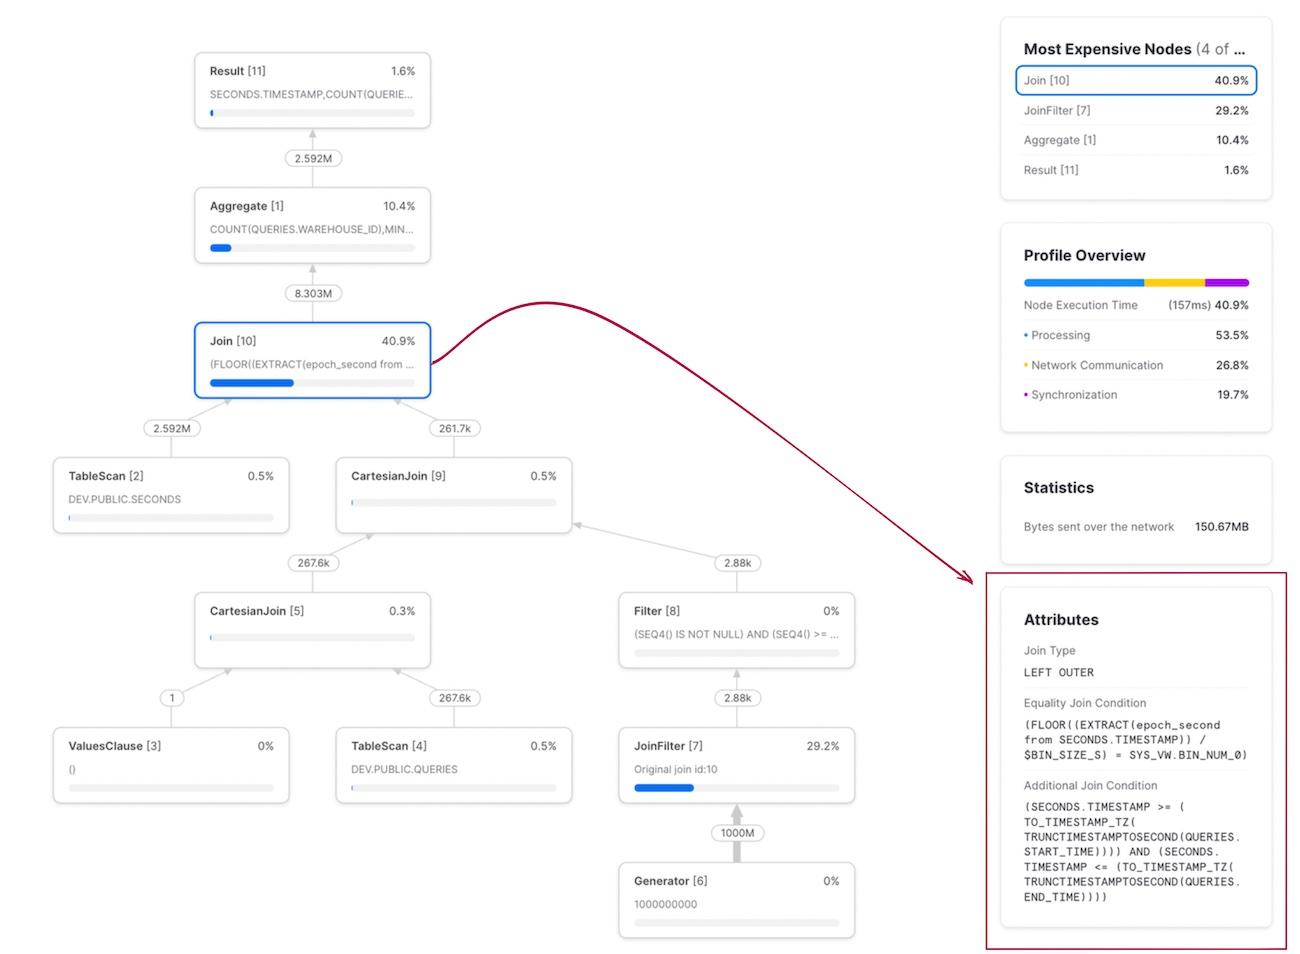Screen dimensions: 1300x954
Task: Click the Additional Join Condition expression text
Action: (1132, 852)
